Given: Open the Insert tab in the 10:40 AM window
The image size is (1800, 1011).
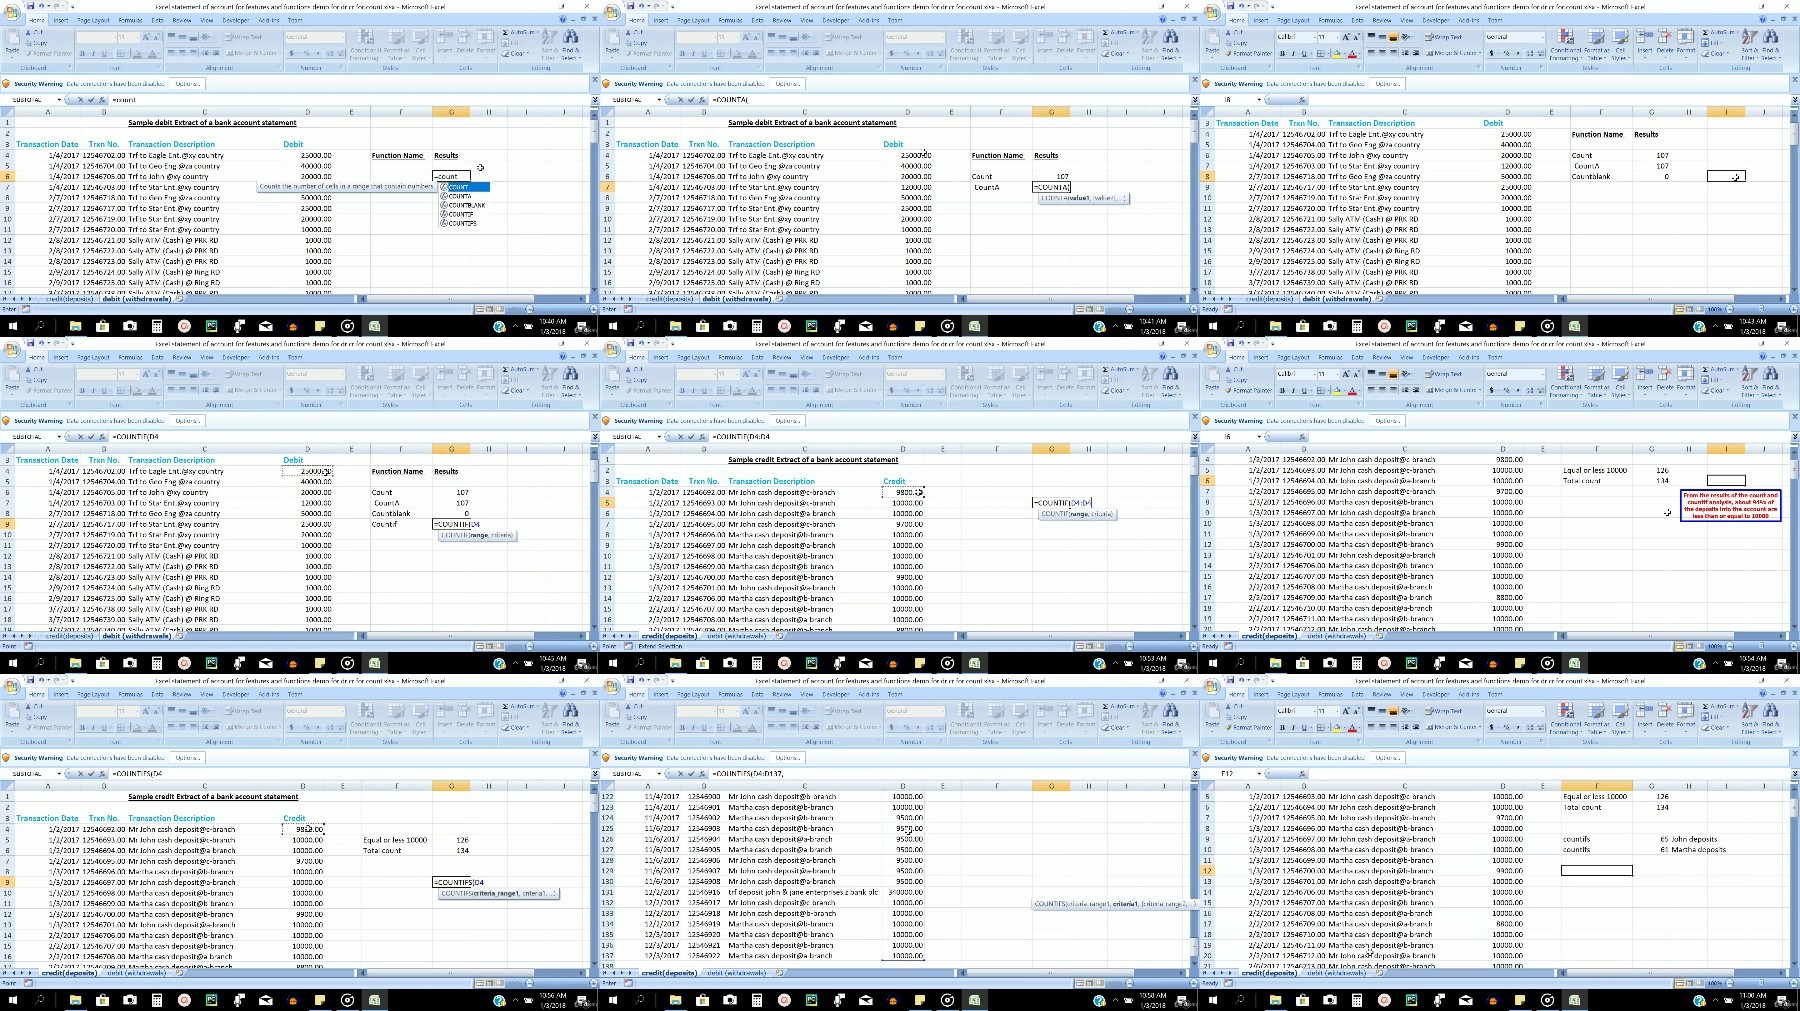Looking at the screenshot, I should (61, 20).
